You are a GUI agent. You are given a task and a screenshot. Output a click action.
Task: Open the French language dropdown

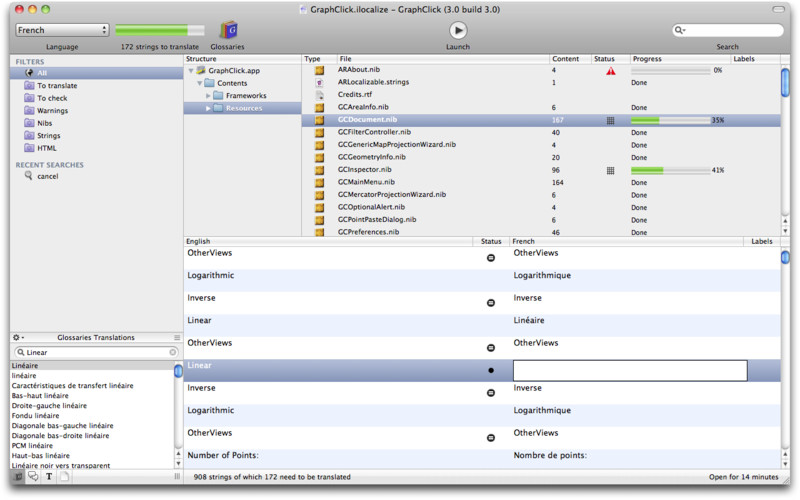pyautogui.click(x=62, y=30)
